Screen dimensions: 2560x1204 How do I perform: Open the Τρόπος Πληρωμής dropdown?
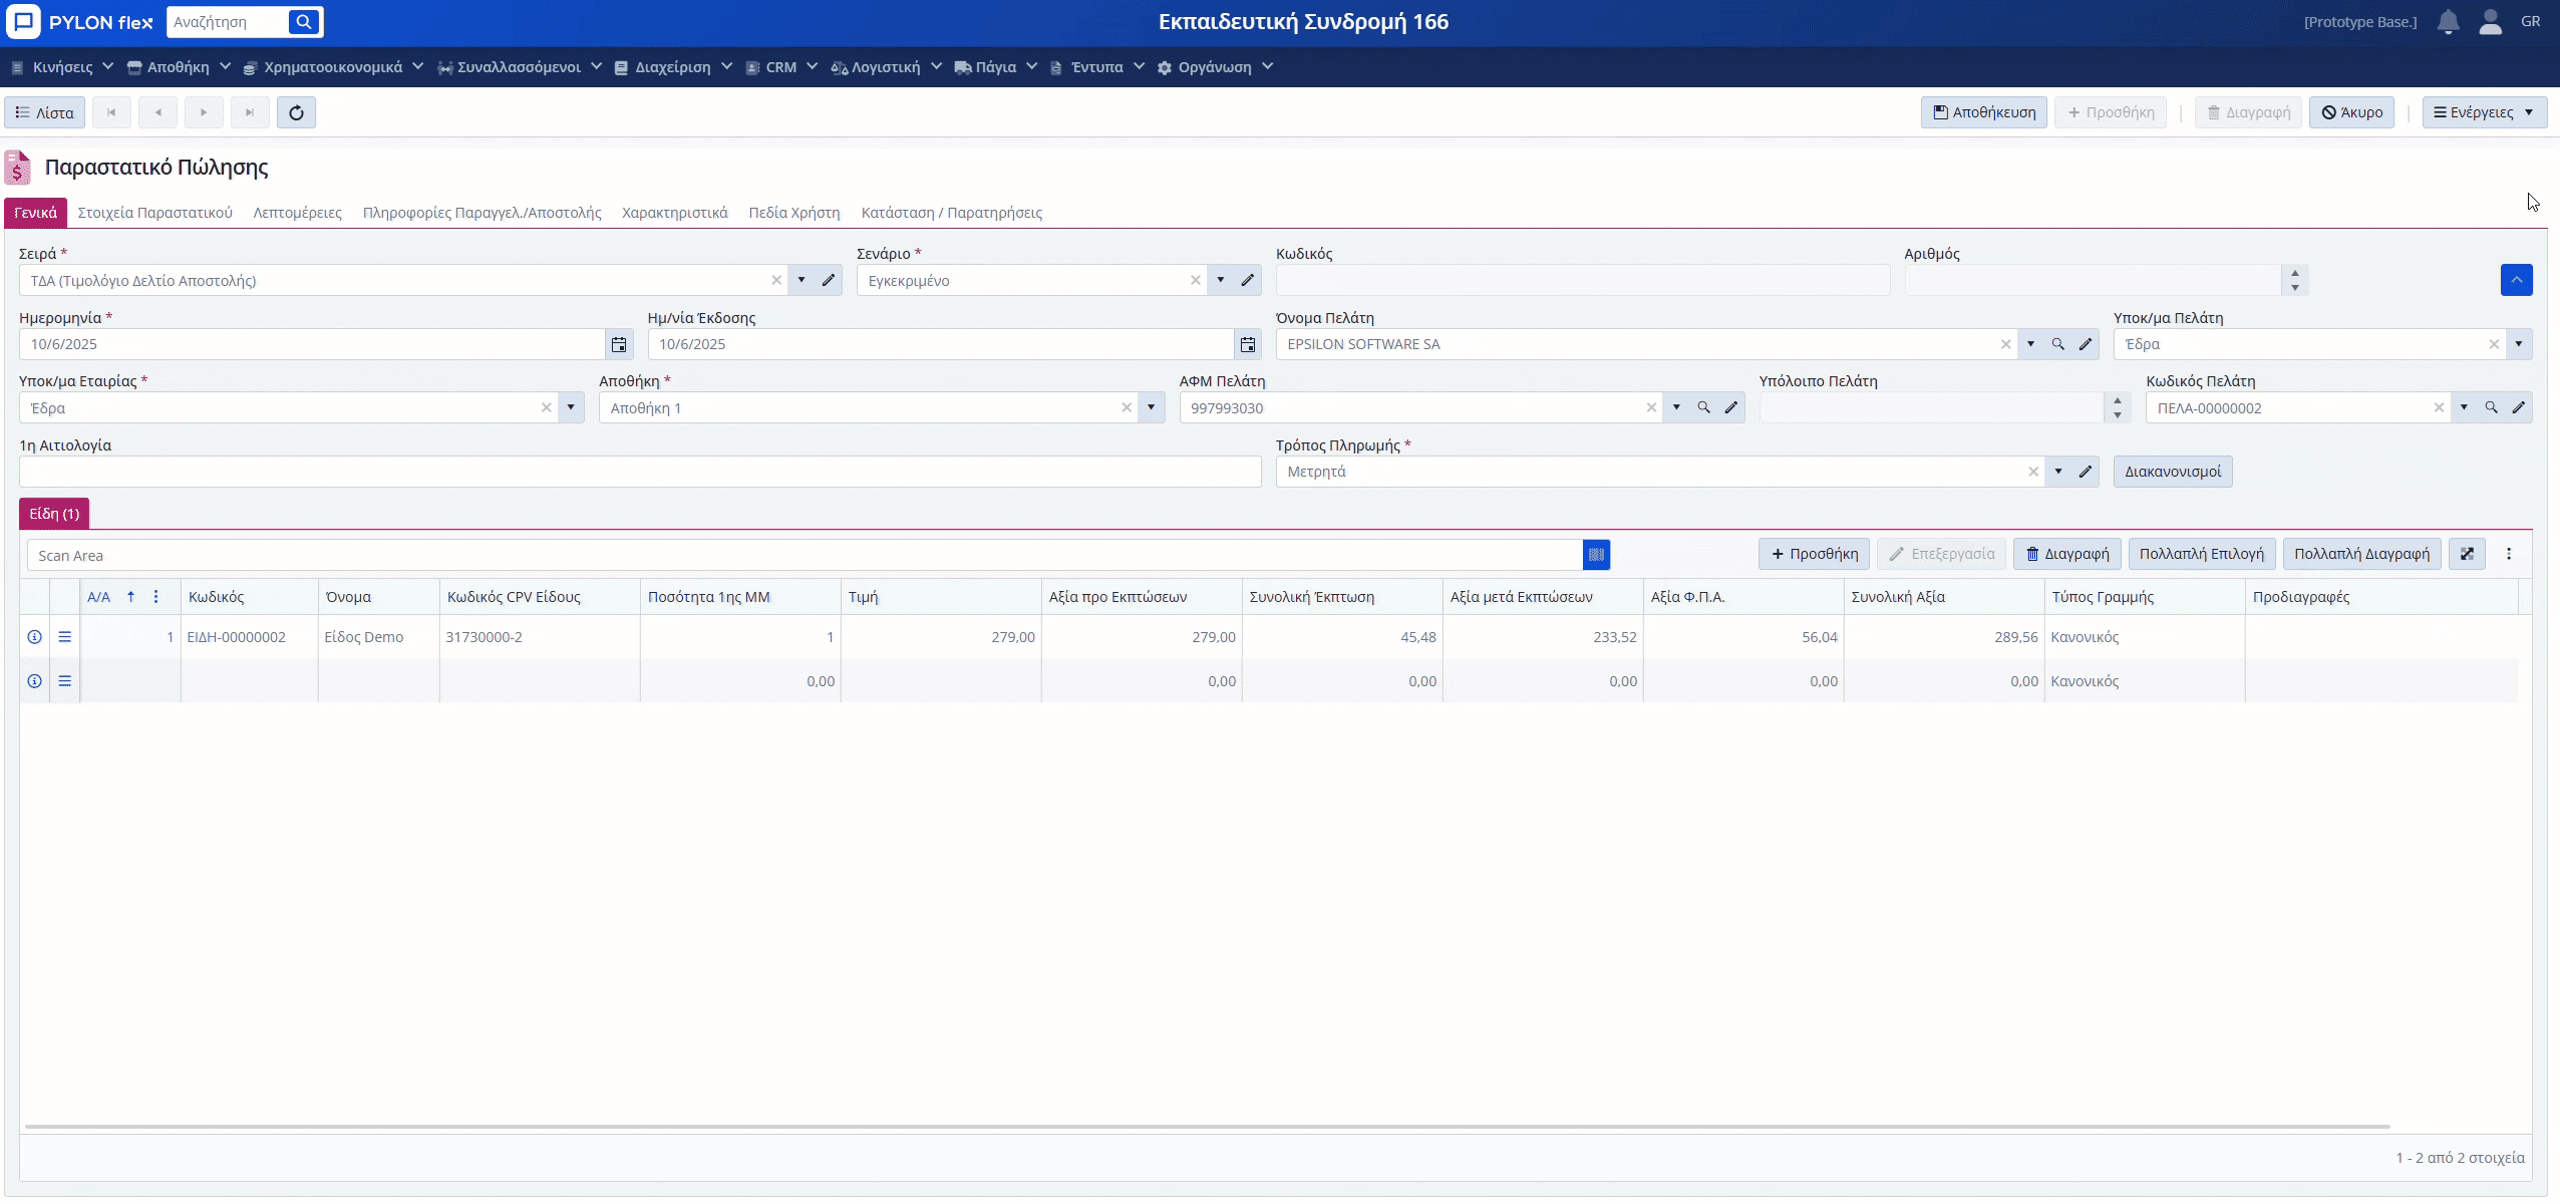pyautogui.click(x=2058, y=471)
